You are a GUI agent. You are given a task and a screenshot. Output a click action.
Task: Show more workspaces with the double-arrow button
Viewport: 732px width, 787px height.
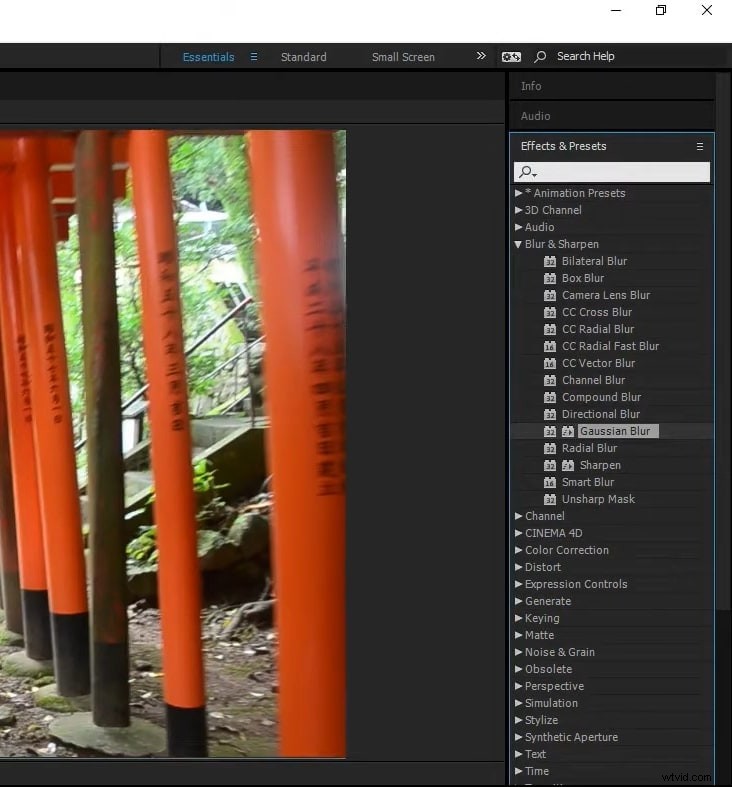[x=481, y=57]
